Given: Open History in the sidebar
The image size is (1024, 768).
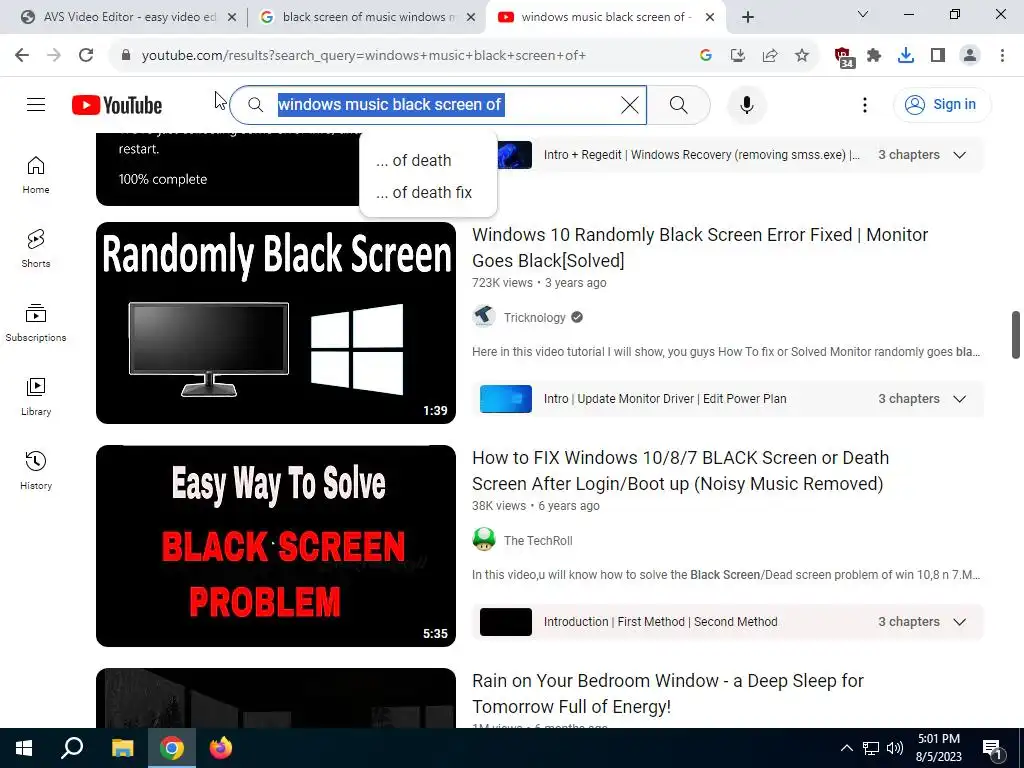Looking at the screenshot, I should pyautogui.click(x=36, y=470).
